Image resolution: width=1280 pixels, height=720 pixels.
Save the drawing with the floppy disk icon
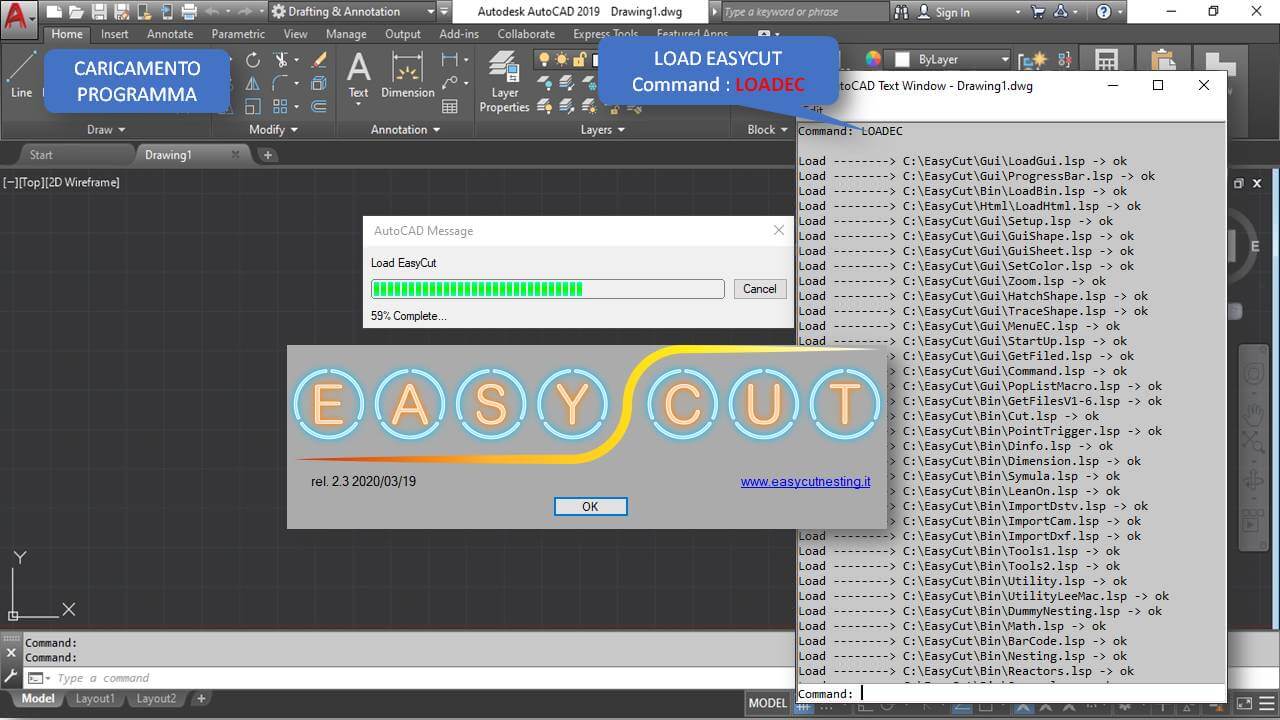coord(98,12)
